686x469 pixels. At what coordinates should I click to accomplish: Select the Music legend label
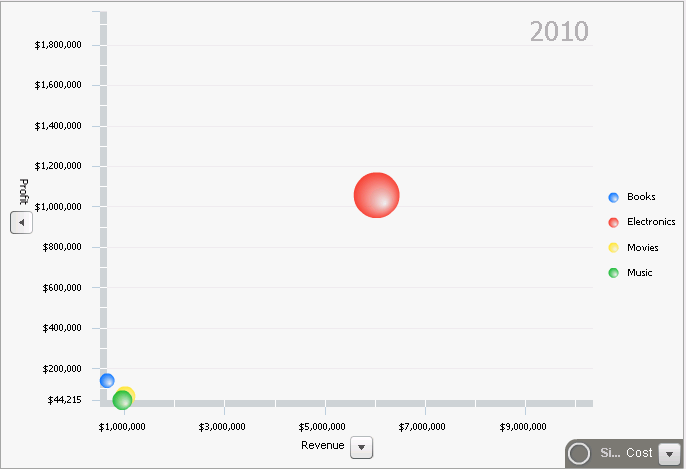(639, 273)
